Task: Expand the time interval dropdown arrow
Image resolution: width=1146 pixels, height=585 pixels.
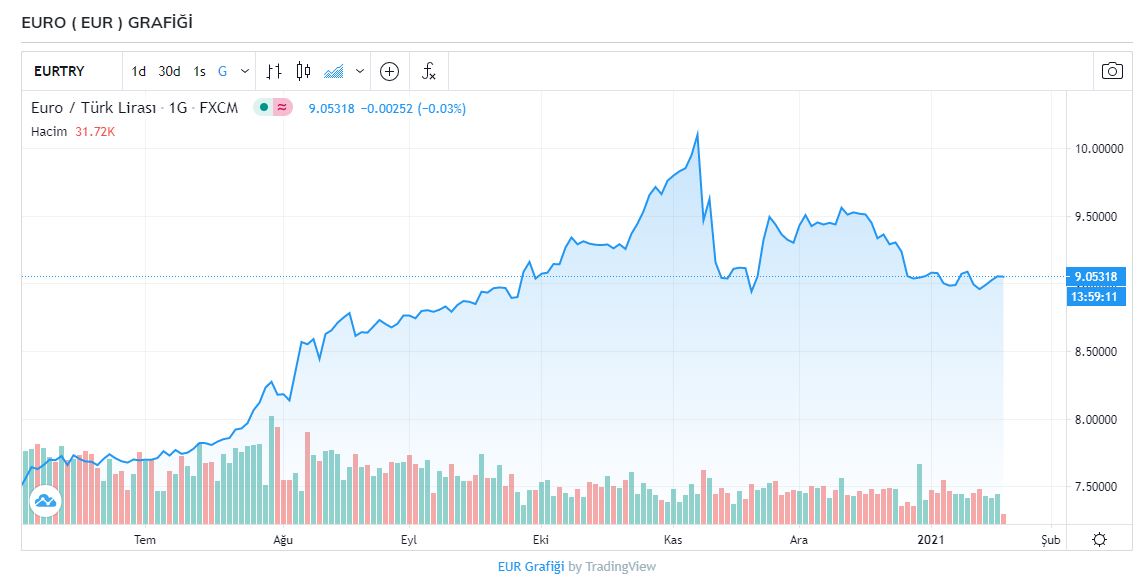Action: [x=245, y=71]
